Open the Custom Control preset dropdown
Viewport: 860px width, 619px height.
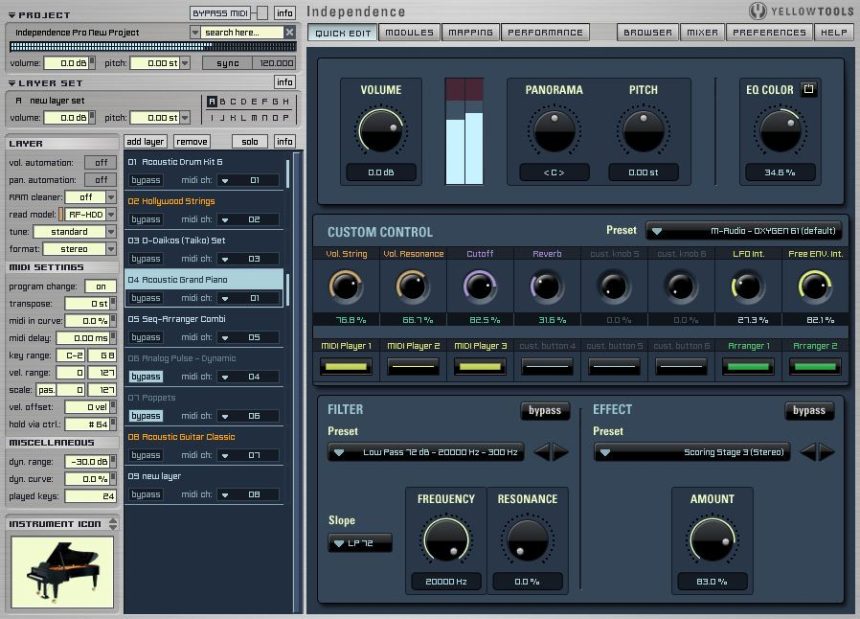[744, 231]
